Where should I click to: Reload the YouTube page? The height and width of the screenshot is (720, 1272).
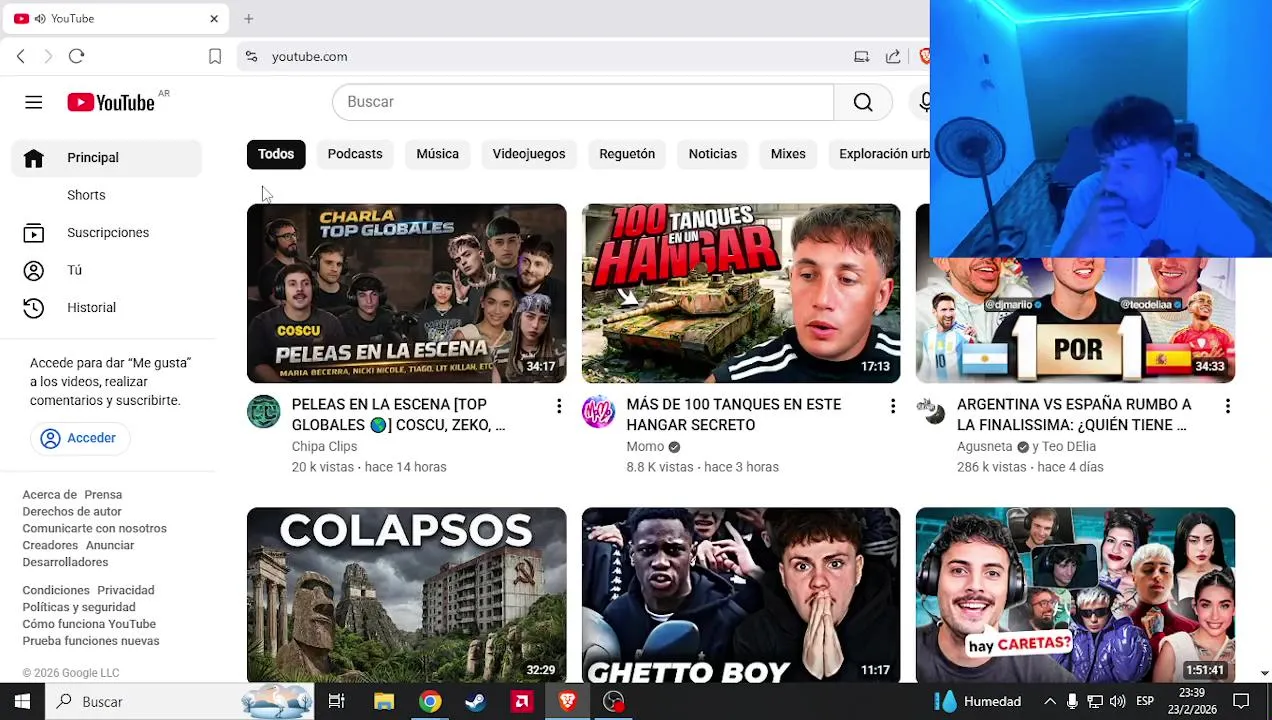[76, 56]
